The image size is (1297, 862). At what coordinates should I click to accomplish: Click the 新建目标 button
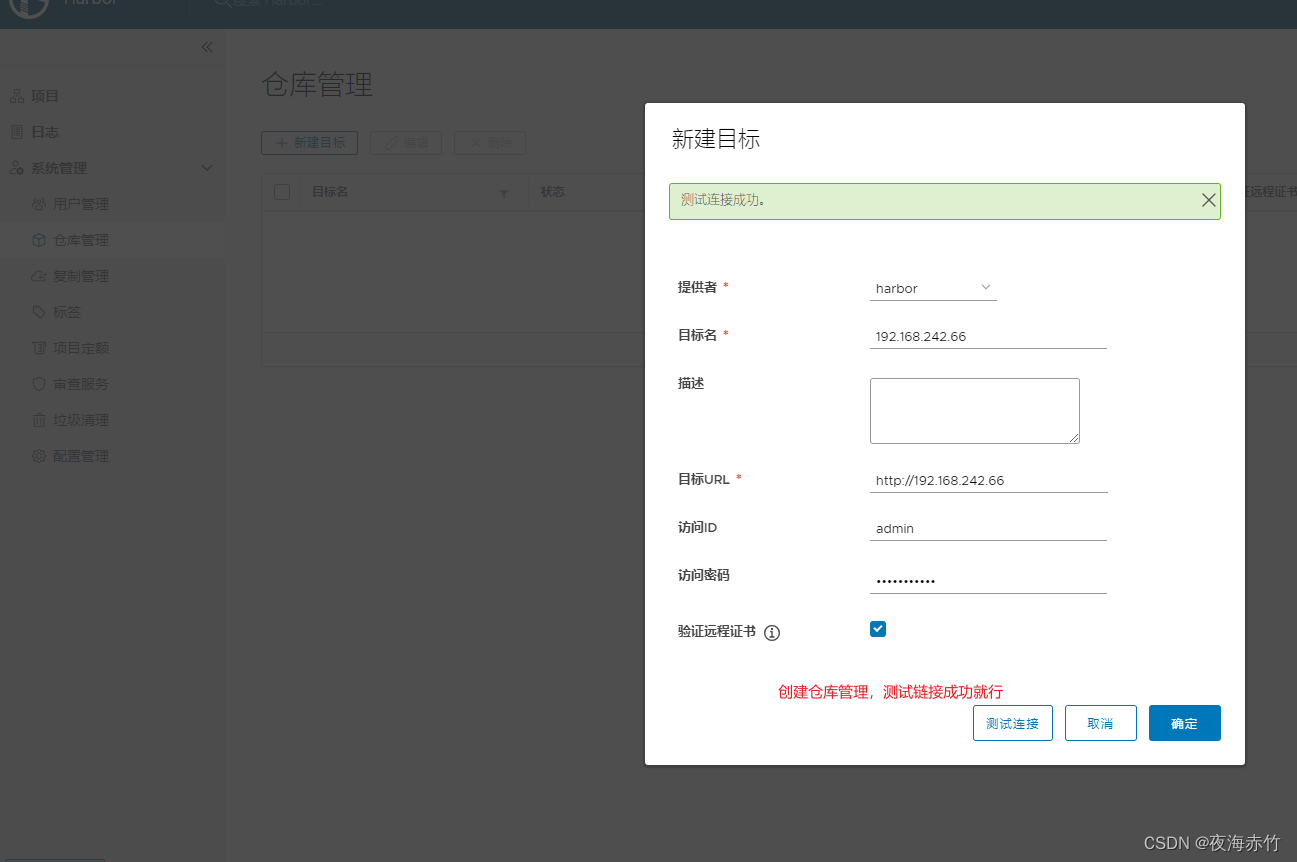pos(310,143)
